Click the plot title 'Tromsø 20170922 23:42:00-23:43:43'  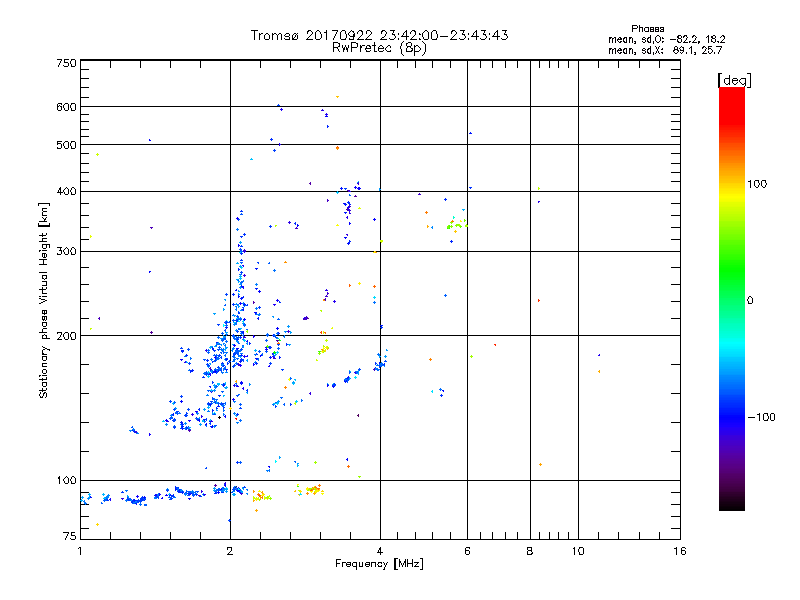[379, 35]
